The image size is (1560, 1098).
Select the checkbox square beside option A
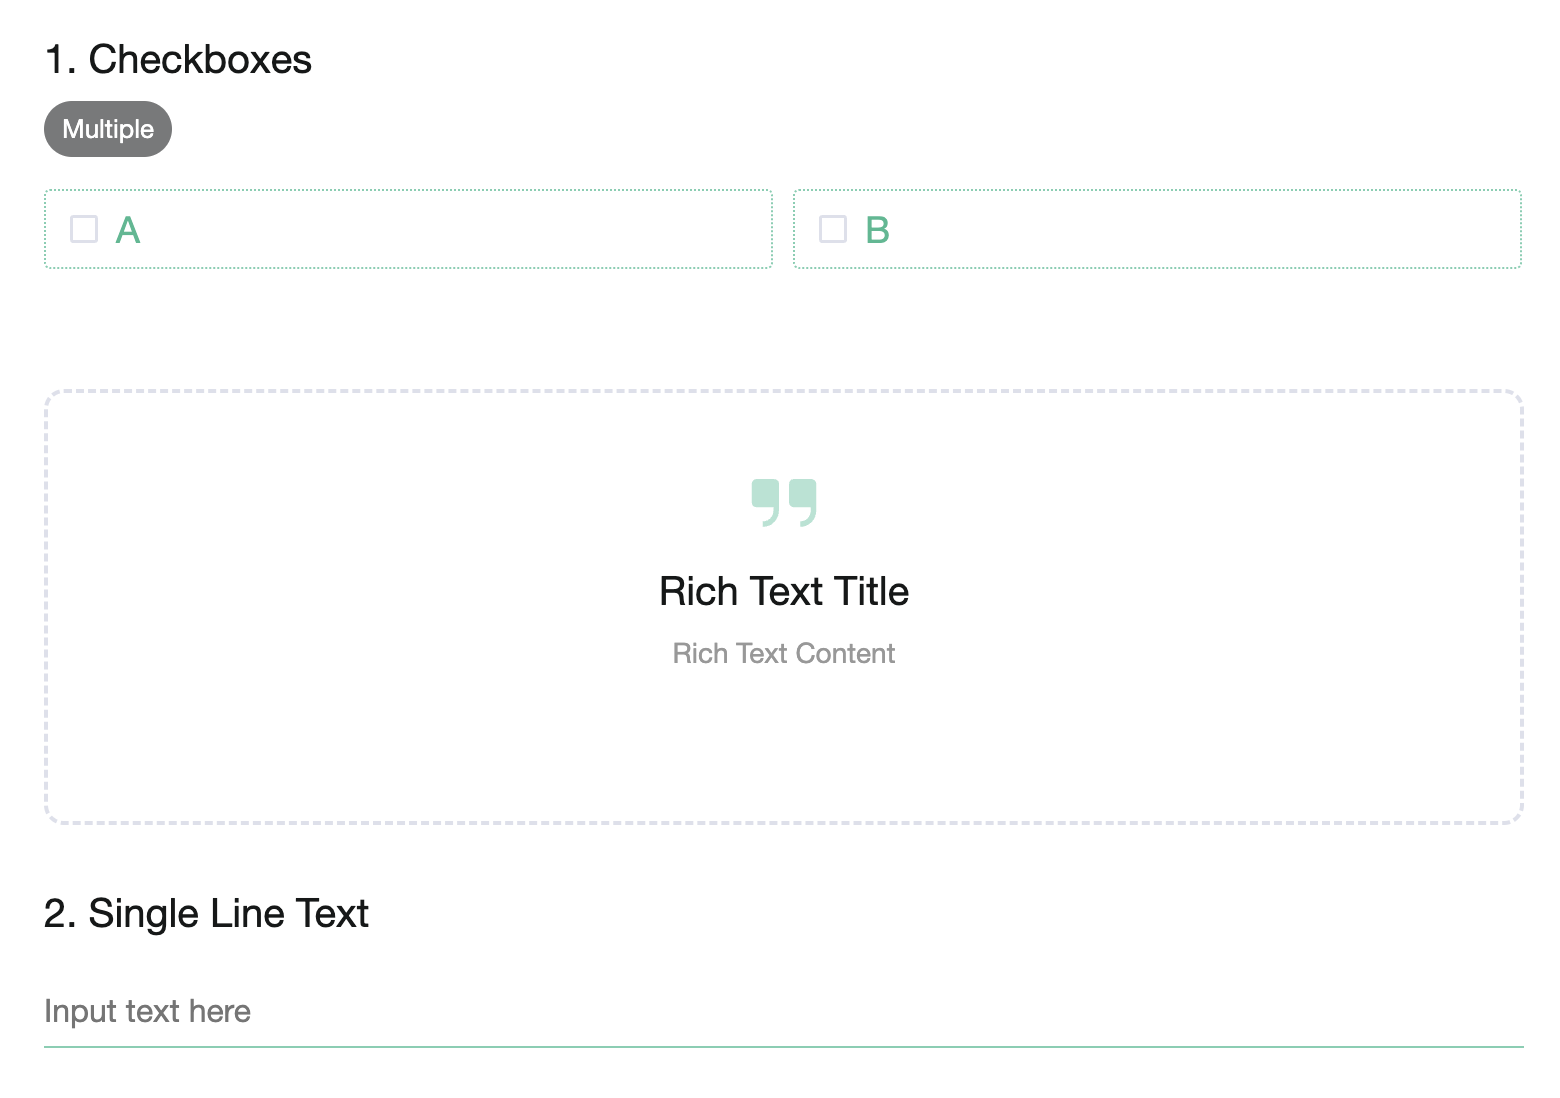(83, 229)
